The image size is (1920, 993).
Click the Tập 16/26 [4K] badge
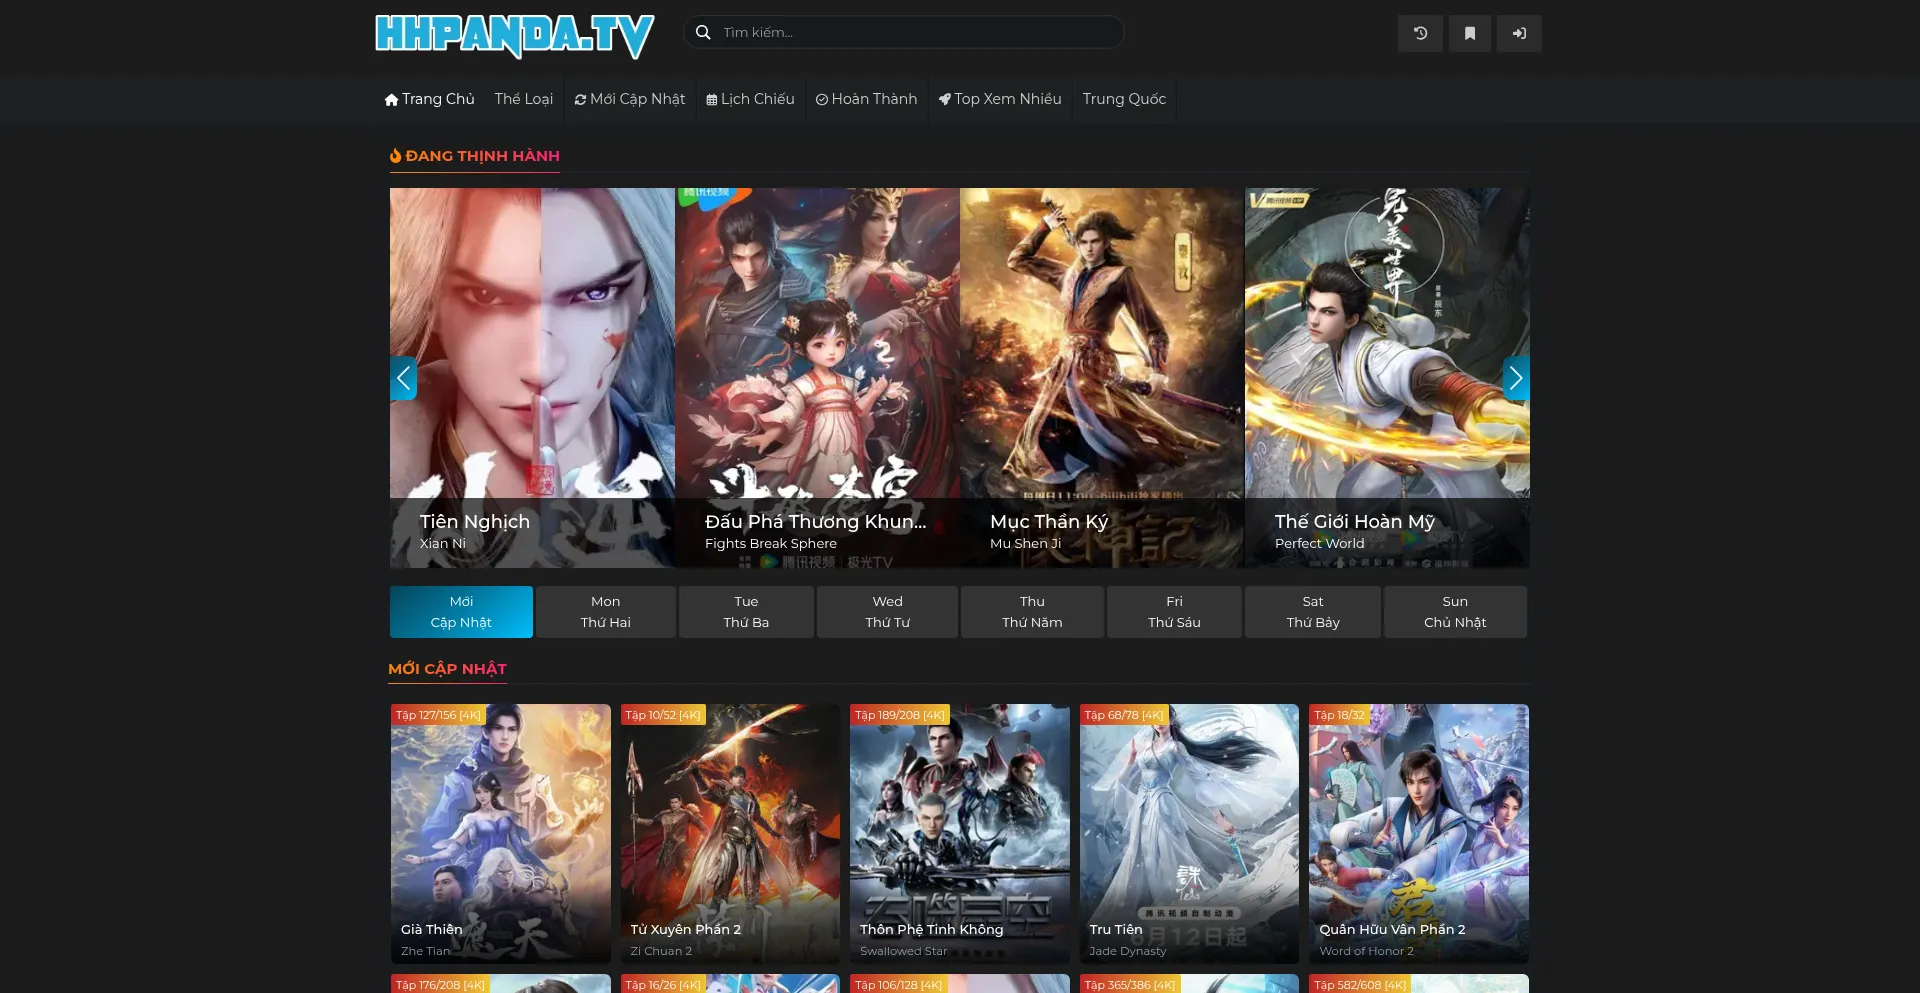663,984
